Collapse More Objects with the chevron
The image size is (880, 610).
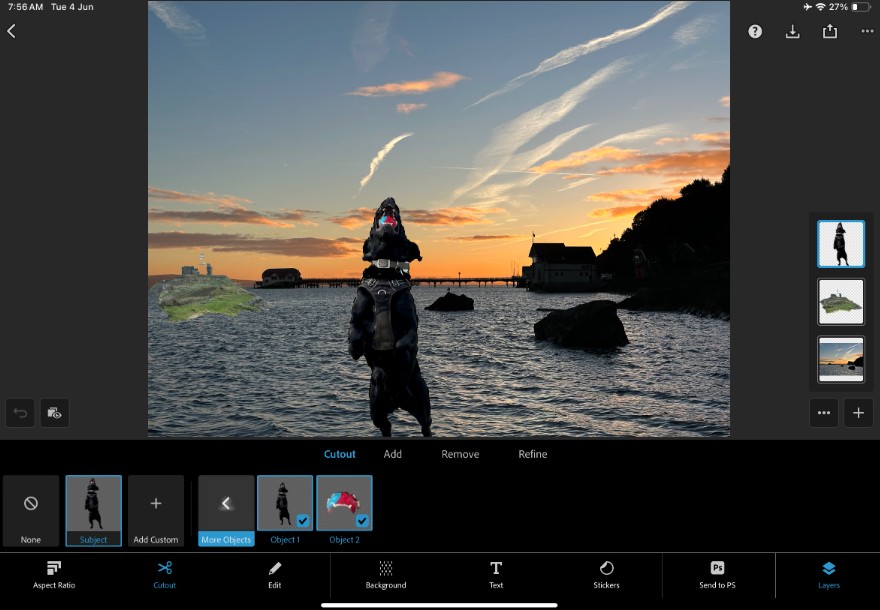[226, 504]
